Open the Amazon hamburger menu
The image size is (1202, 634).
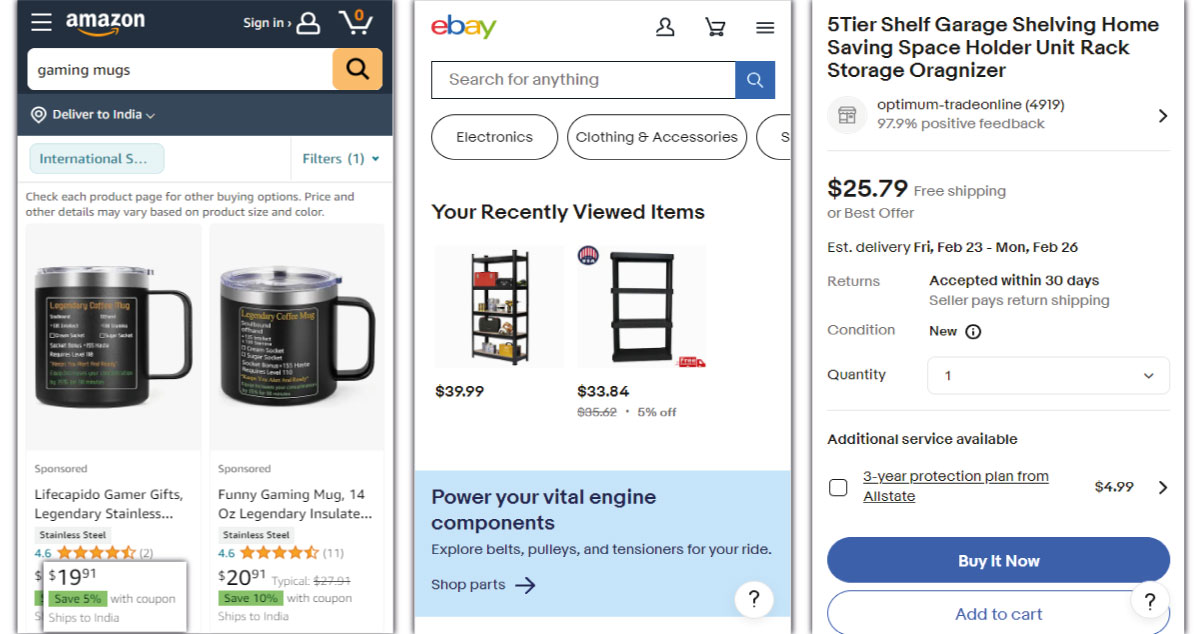coord(41,22)
